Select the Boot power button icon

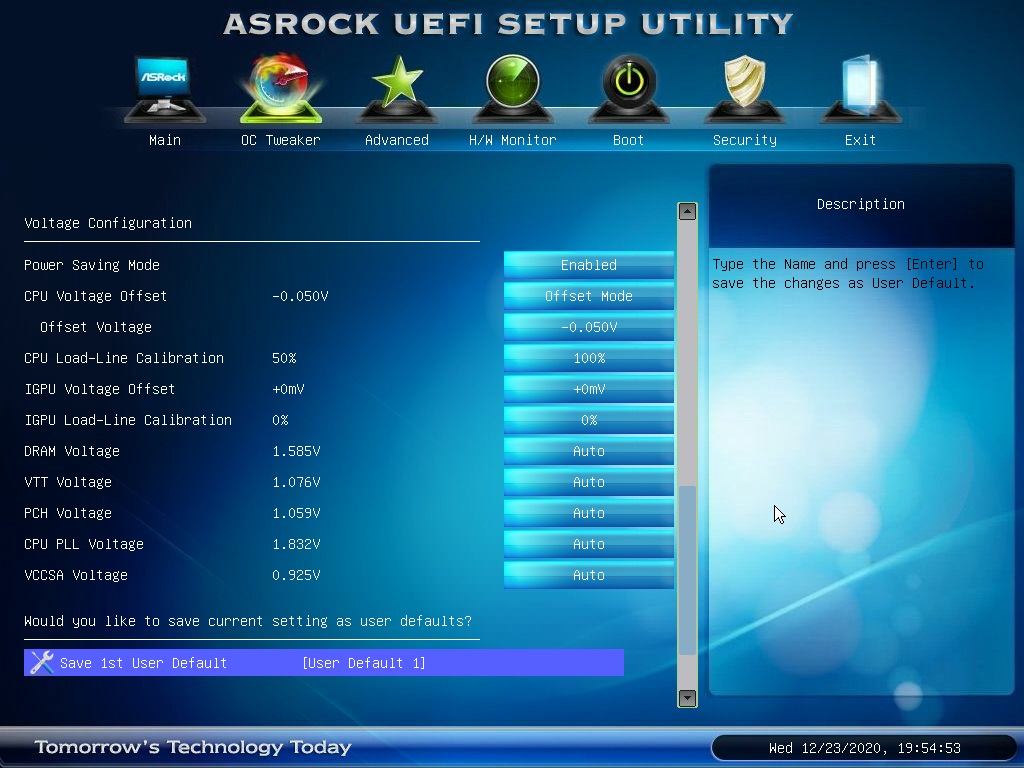[629, 89]
